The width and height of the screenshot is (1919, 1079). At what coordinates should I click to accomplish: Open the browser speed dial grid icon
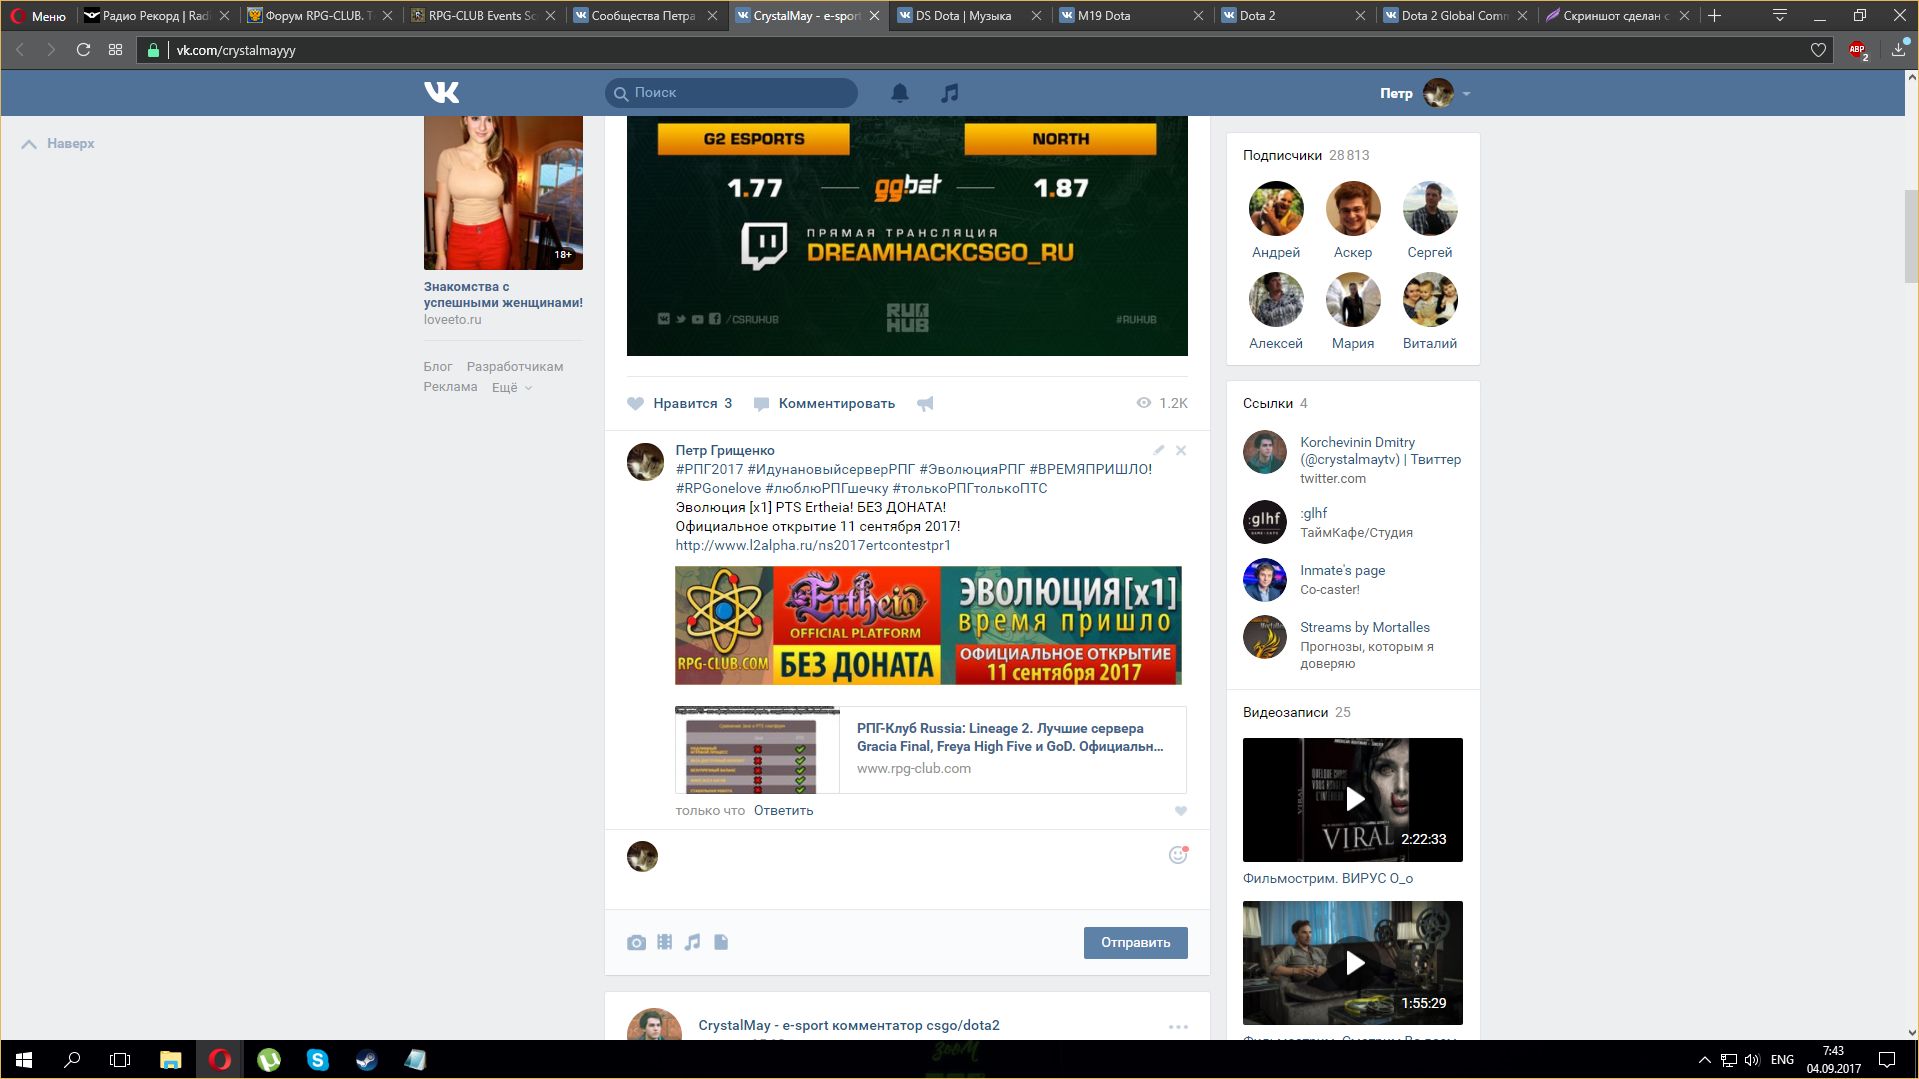(115, 50)
